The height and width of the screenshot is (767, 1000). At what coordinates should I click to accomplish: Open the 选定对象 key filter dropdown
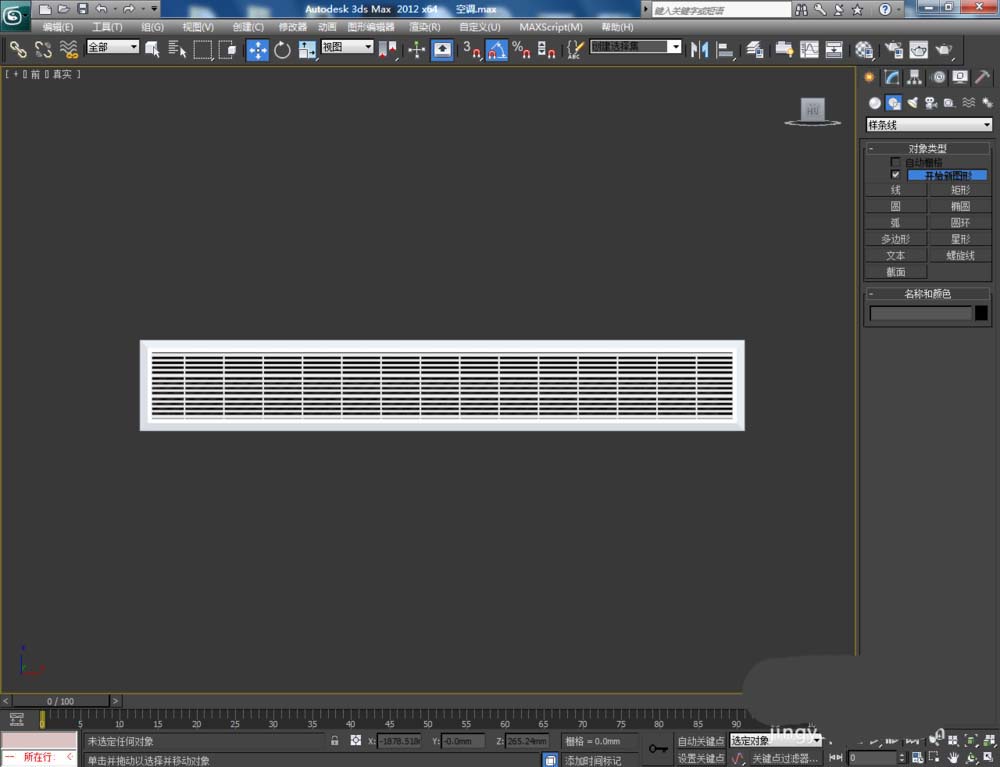776,740
